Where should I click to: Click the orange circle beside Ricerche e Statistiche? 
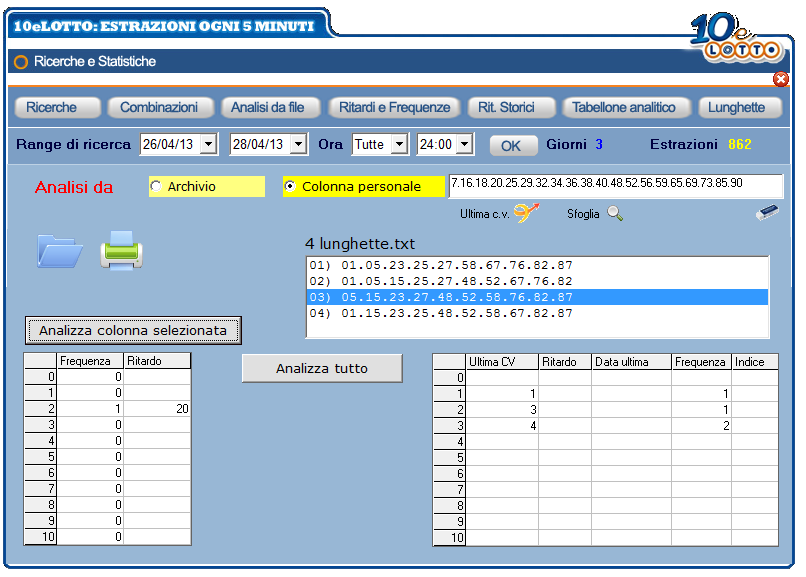(21, 62)
